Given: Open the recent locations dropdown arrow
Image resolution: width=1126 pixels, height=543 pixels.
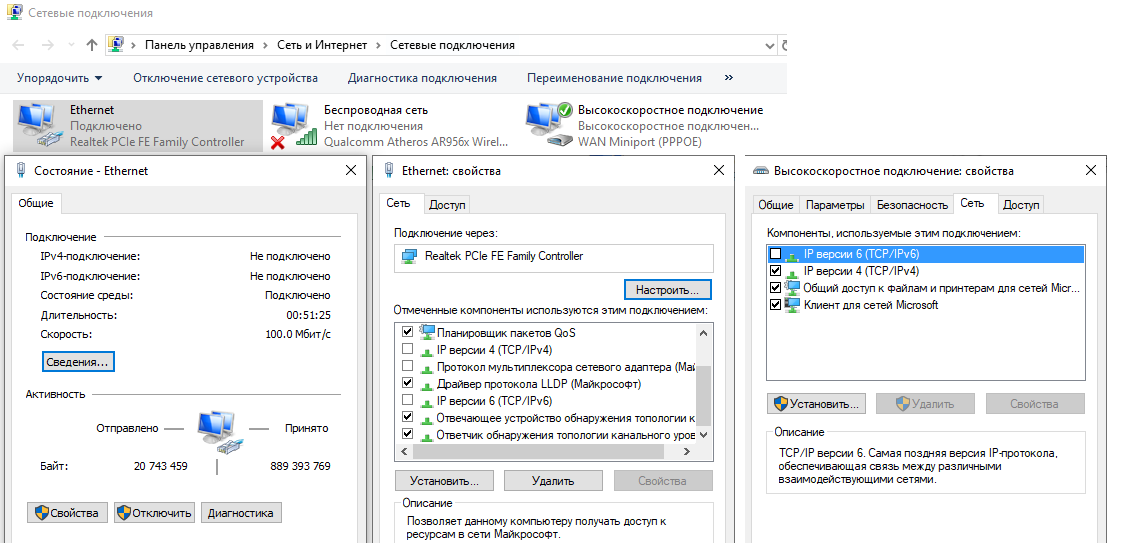Looking at the screenshot, I should coord(70,45).
